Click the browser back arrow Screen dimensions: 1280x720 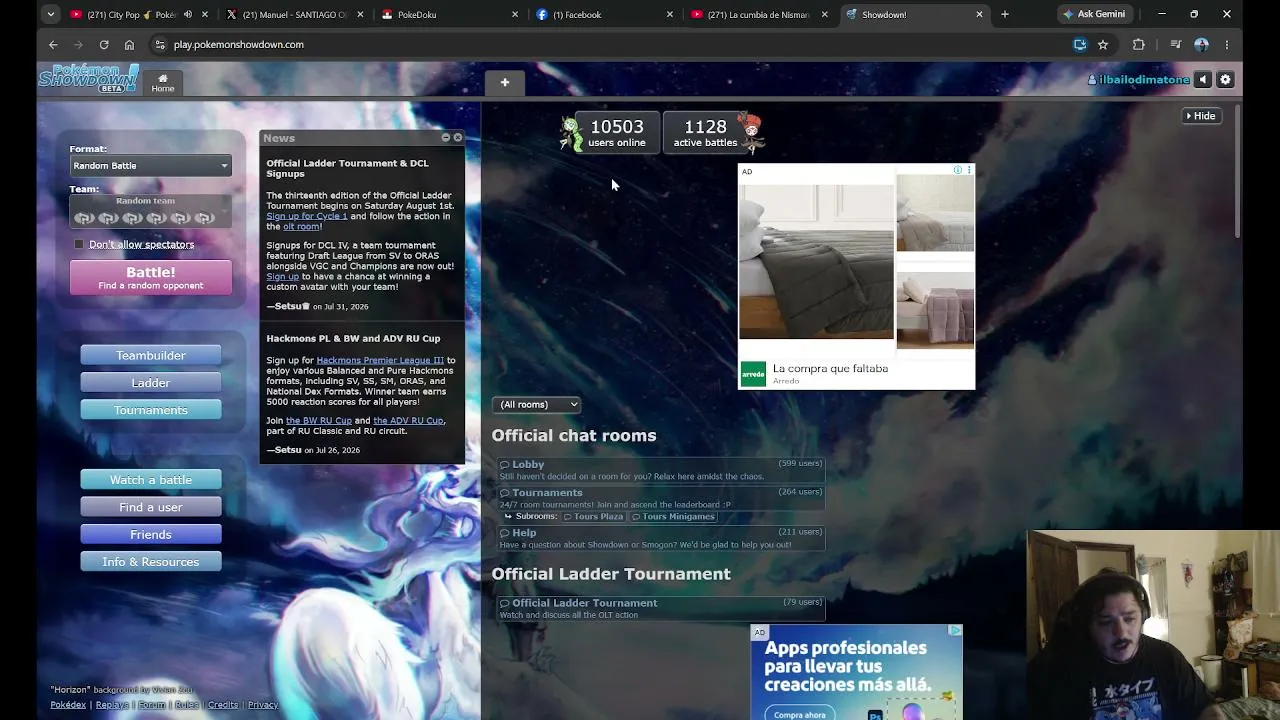pyautogui.click(x=53, y=44)
